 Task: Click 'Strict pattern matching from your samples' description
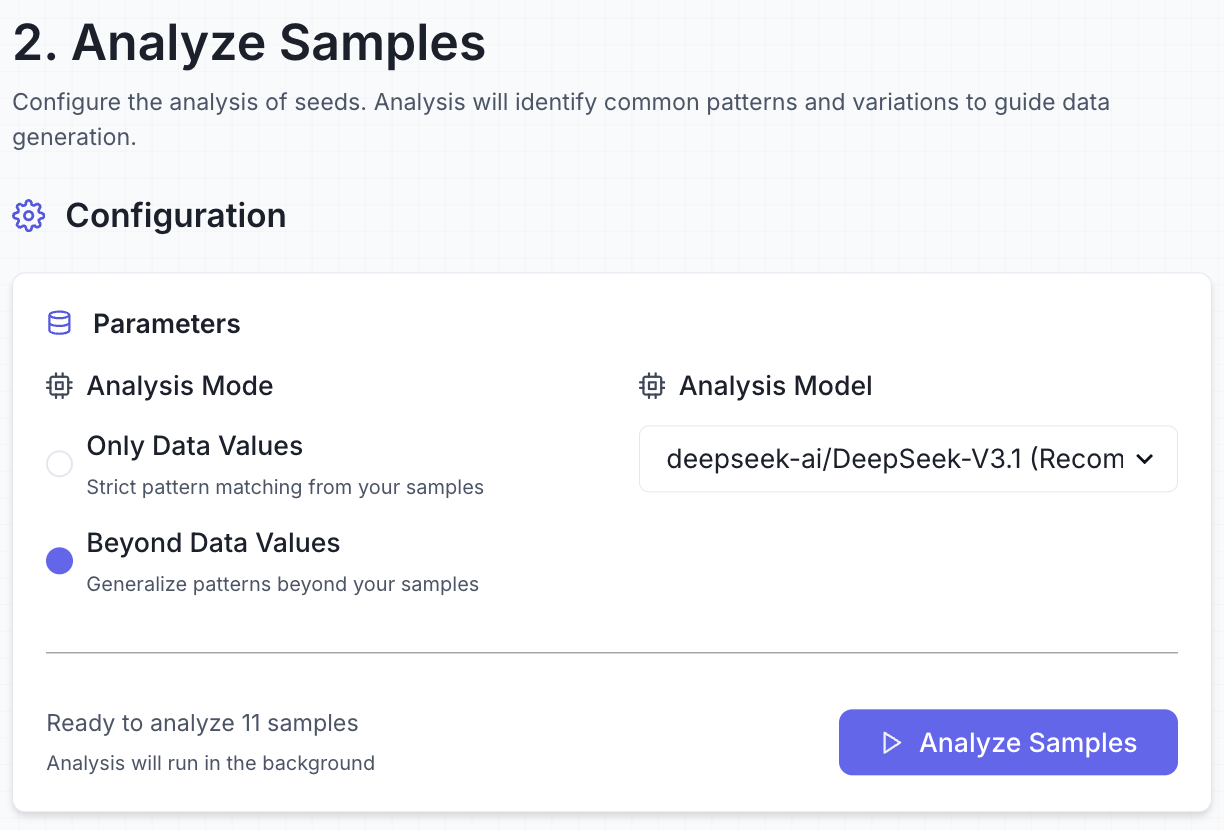pos(285,488)
